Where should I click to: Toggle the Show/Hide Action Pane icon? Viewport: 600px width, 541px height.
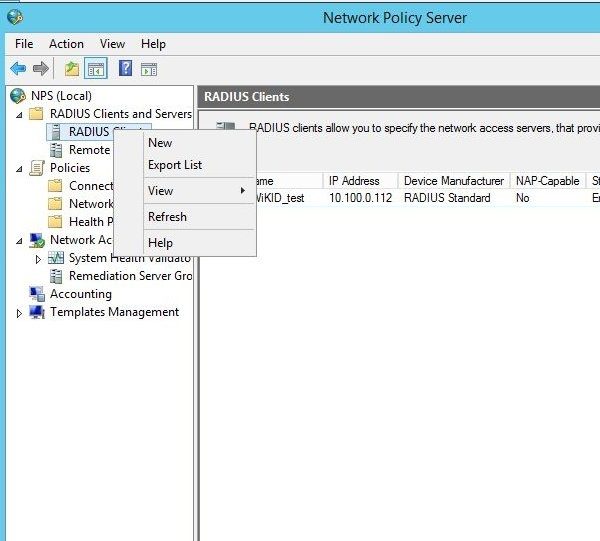(149, 70)
